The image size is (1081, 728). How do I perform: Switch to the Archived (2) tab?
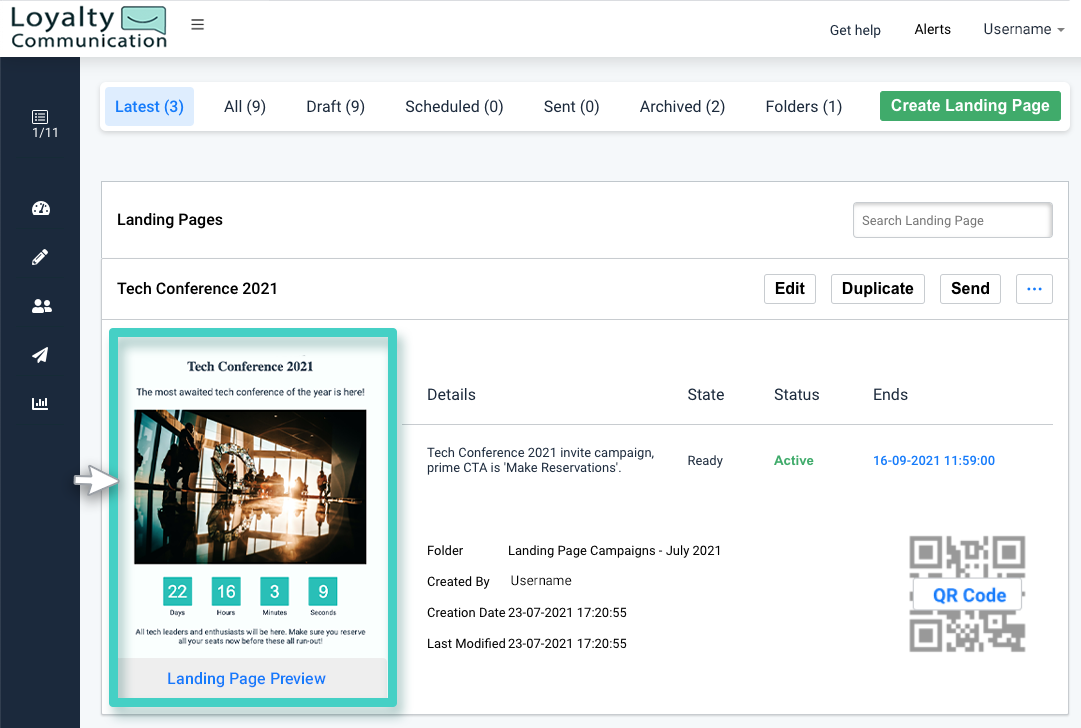pos(682,107)
